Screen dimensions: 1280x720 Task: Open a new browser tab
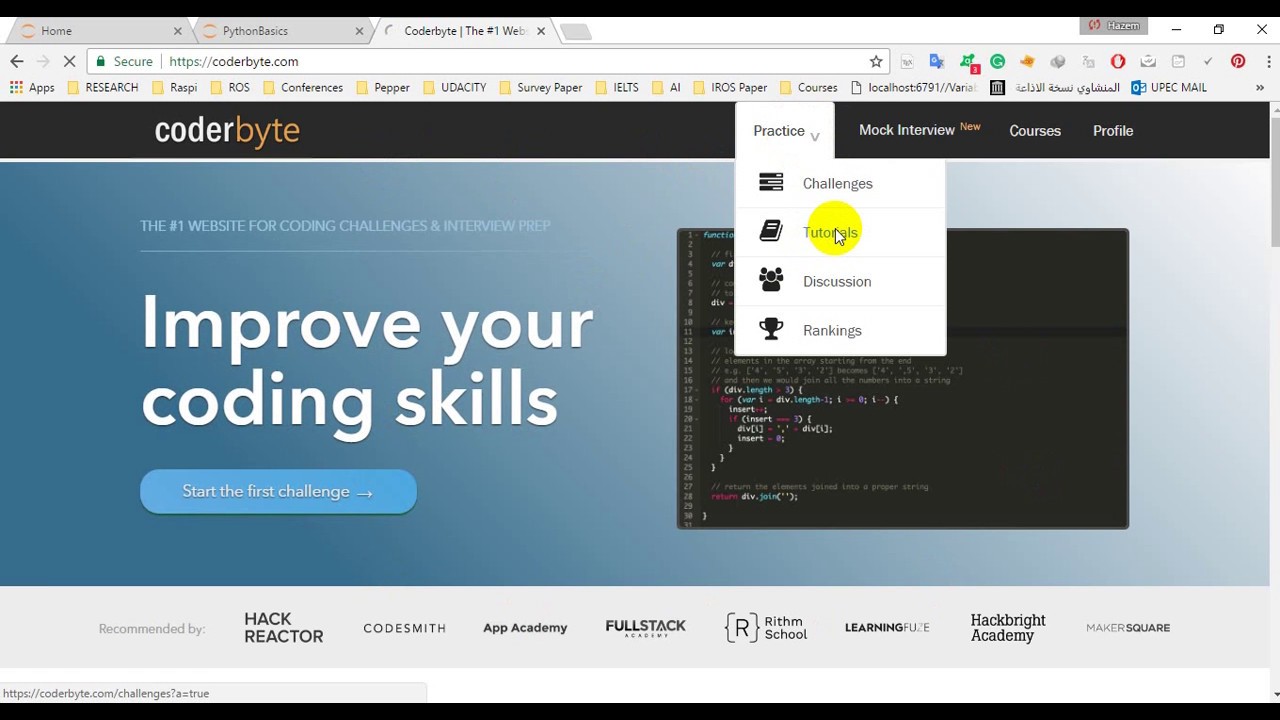point(576,32)
